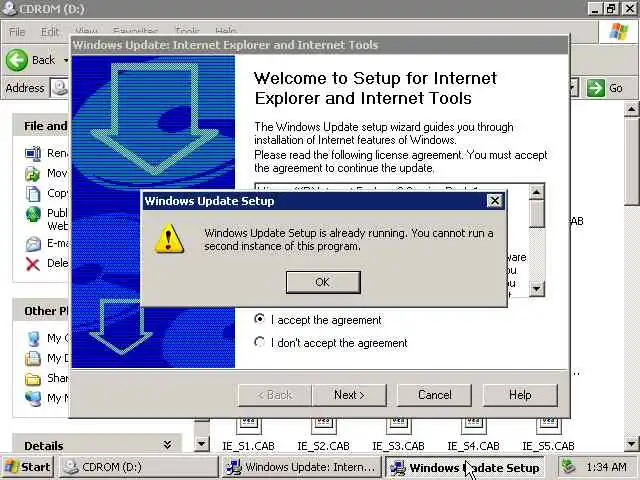Click the E-mail envelope task icon
Viewport: 640px width, 480px height.
(33, 244)
